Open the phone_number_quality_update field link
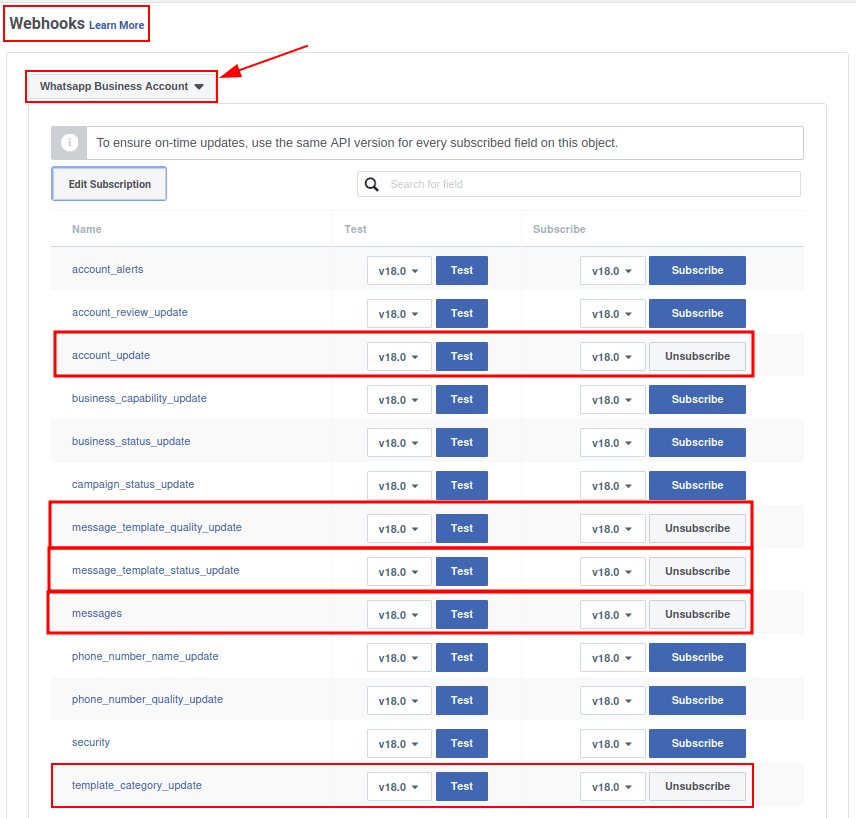The image size is (856, 818). pyautogui.click(x=147, y=699)
